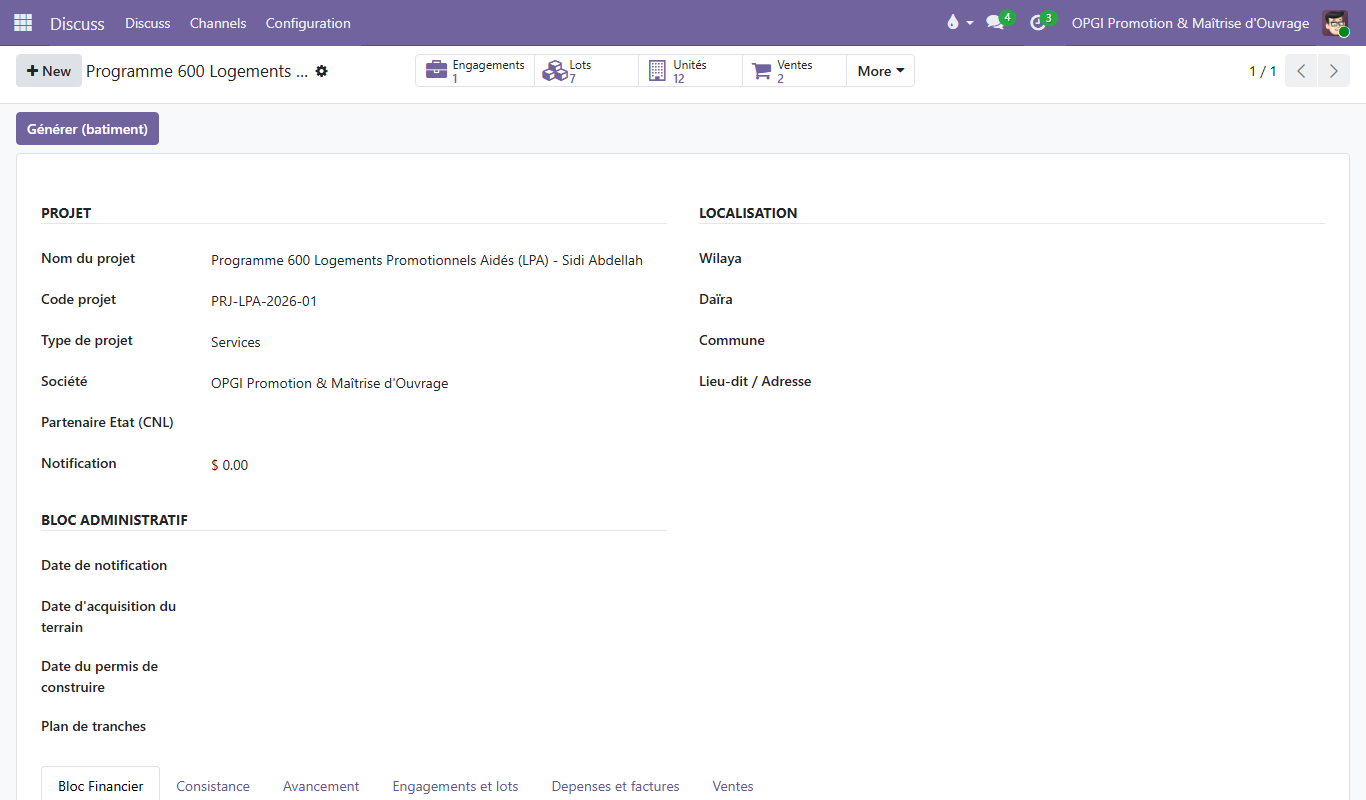Click the LOCALISATION section heading

tap(748, 213)
